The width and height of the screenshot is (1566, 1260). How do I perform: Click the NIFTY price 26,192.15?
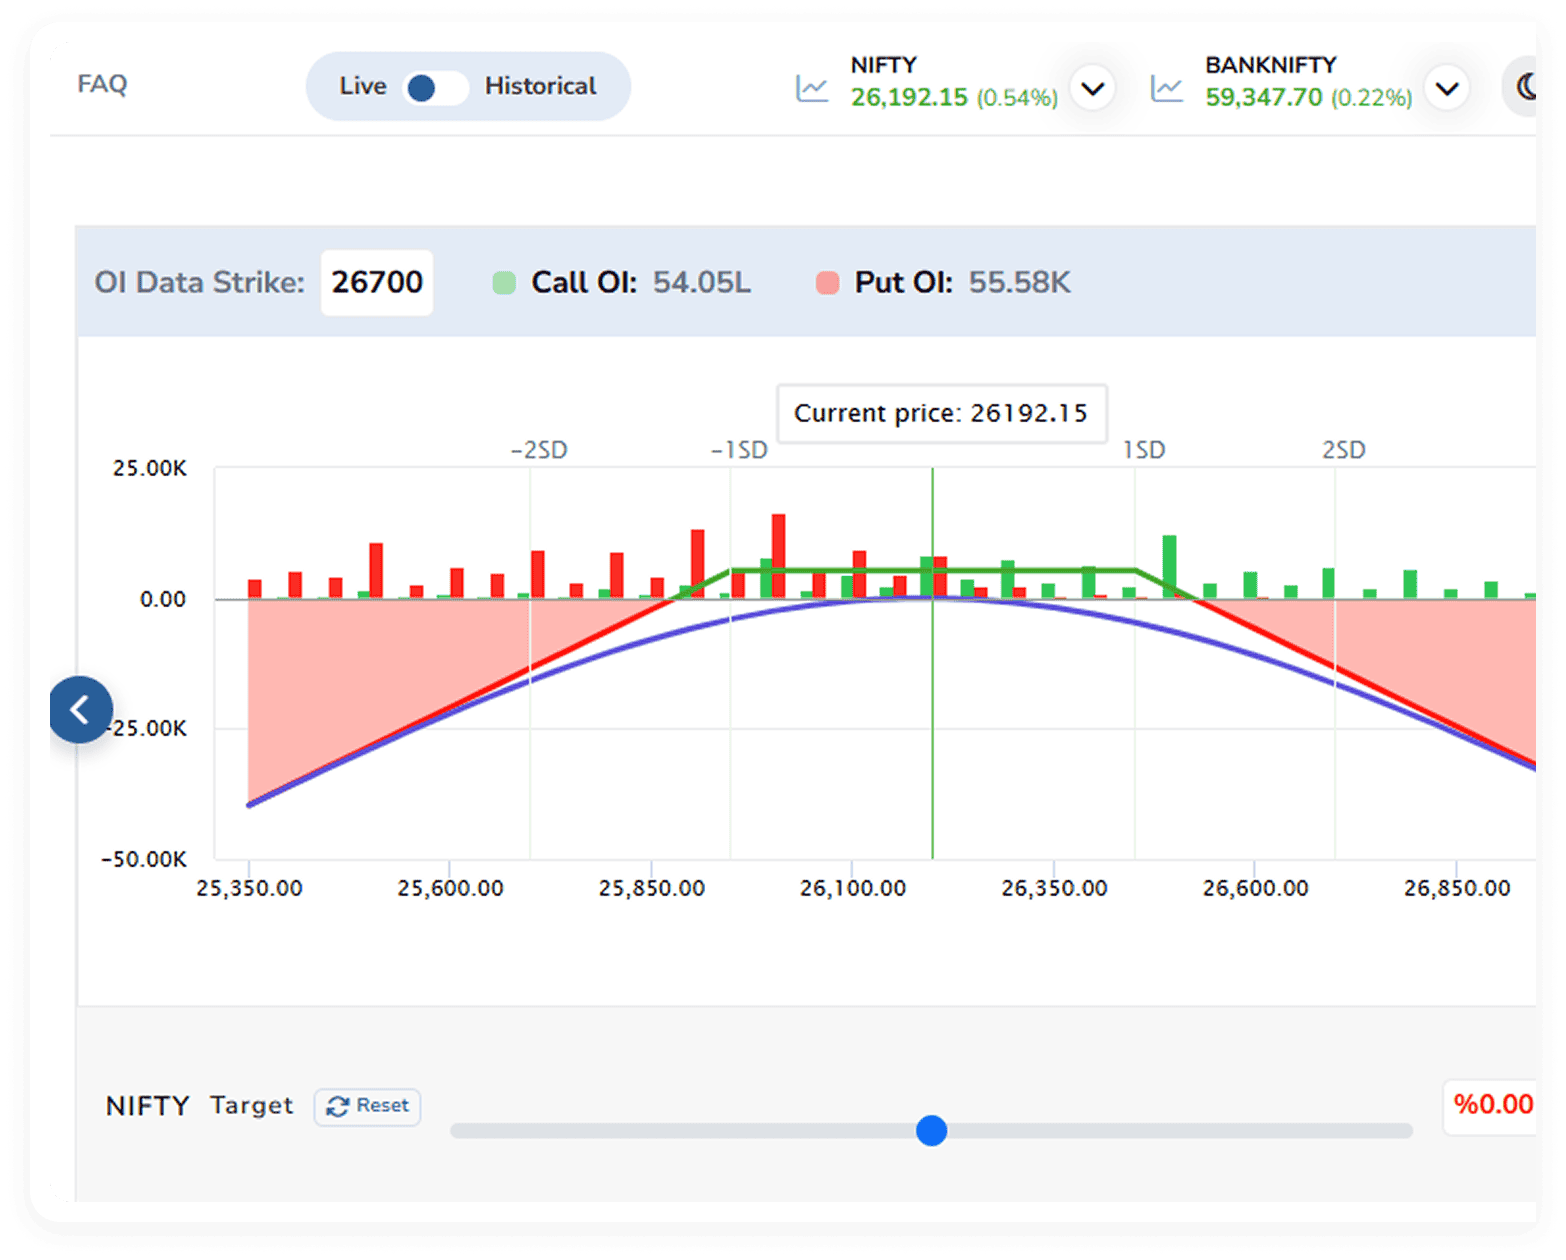click(908, 97)
